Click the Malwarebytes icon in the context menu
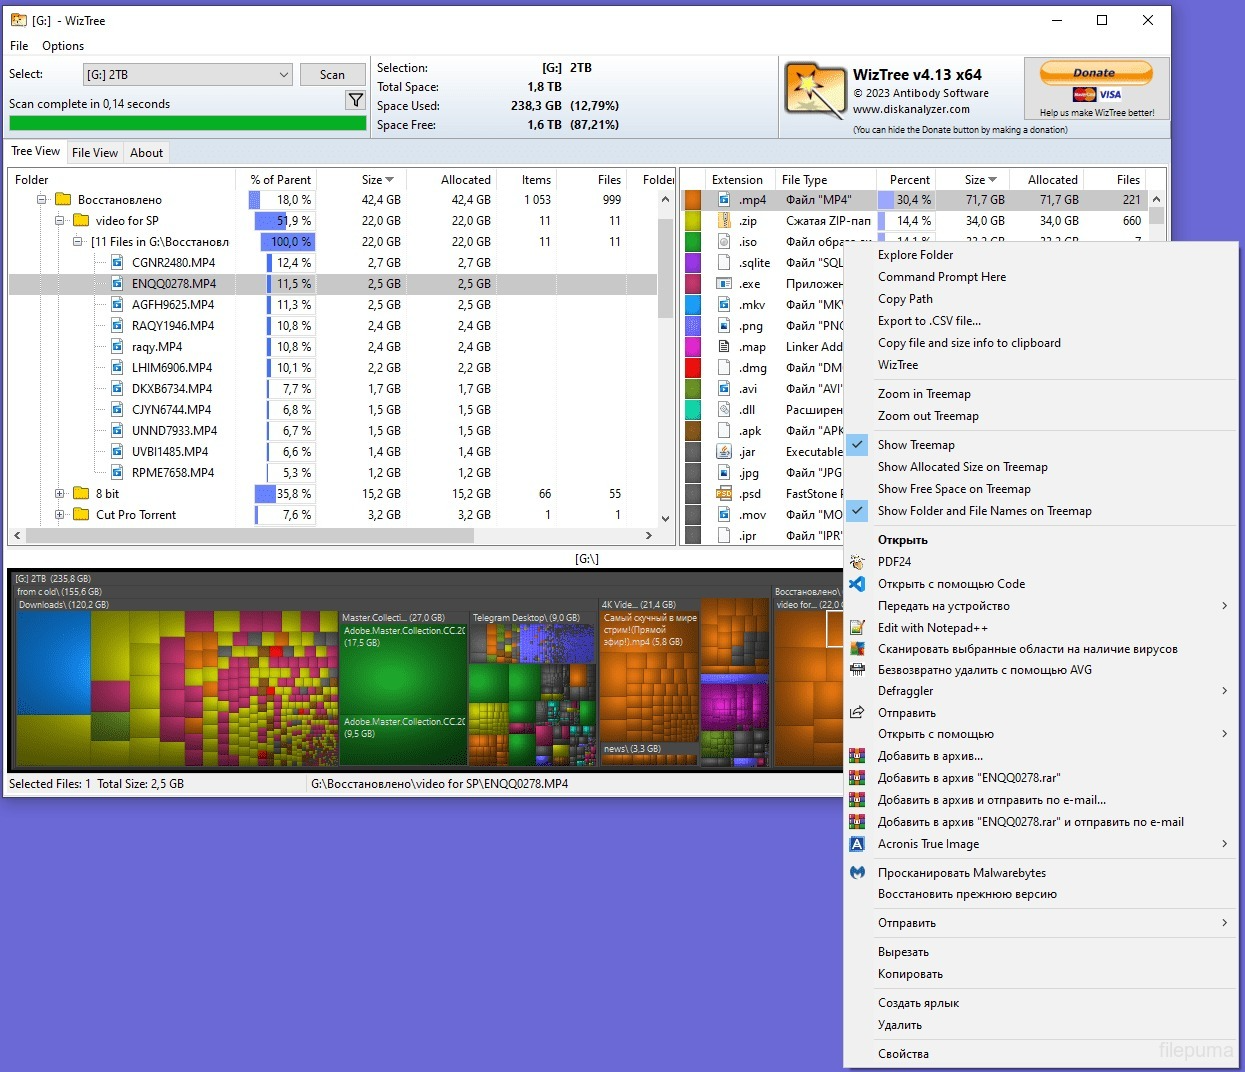 pos(857,872)
